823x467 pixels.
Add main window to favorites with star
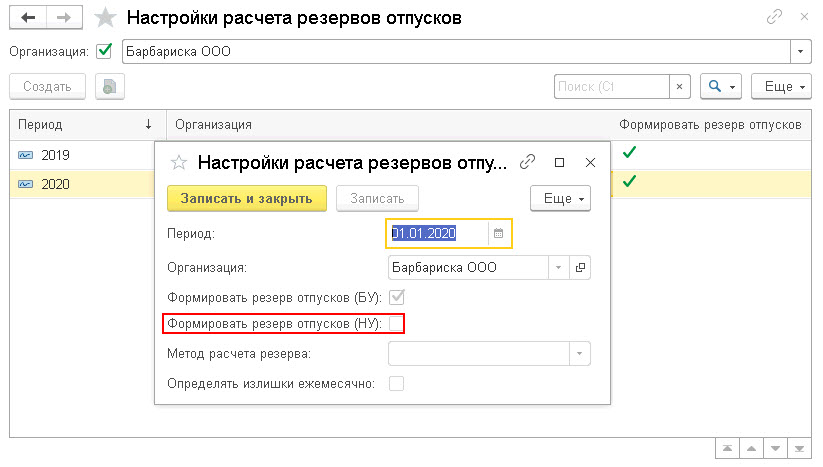tap(105, 18)
